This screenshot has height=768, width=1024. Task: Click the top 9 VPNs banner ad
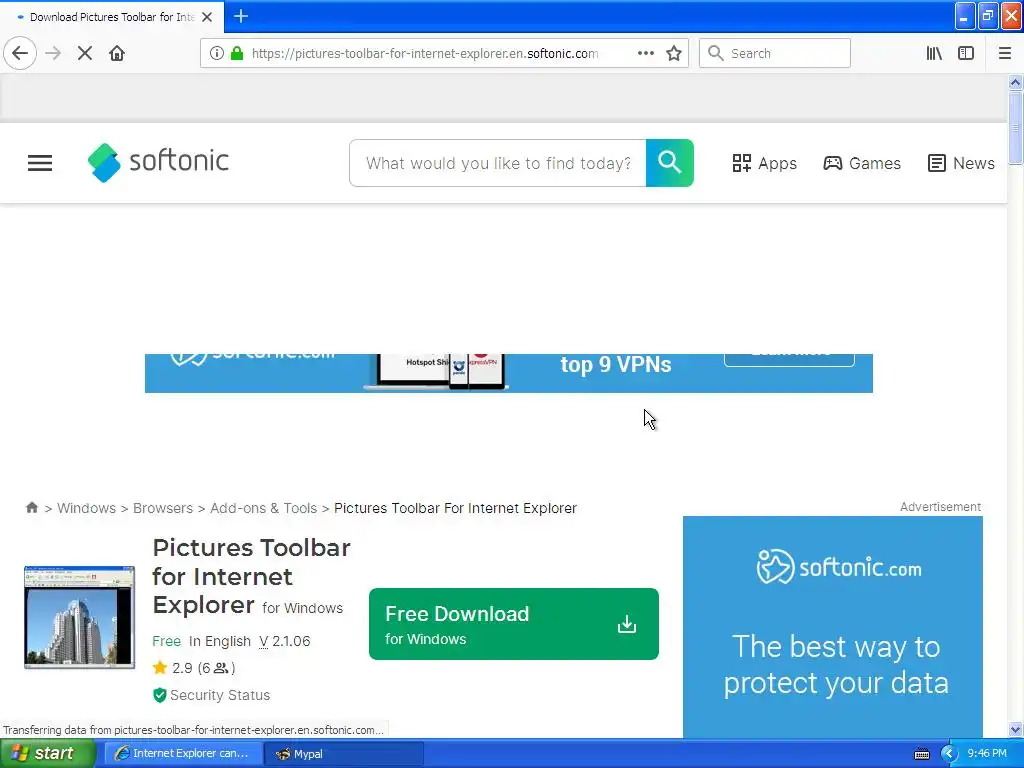(x=509, y=373)
